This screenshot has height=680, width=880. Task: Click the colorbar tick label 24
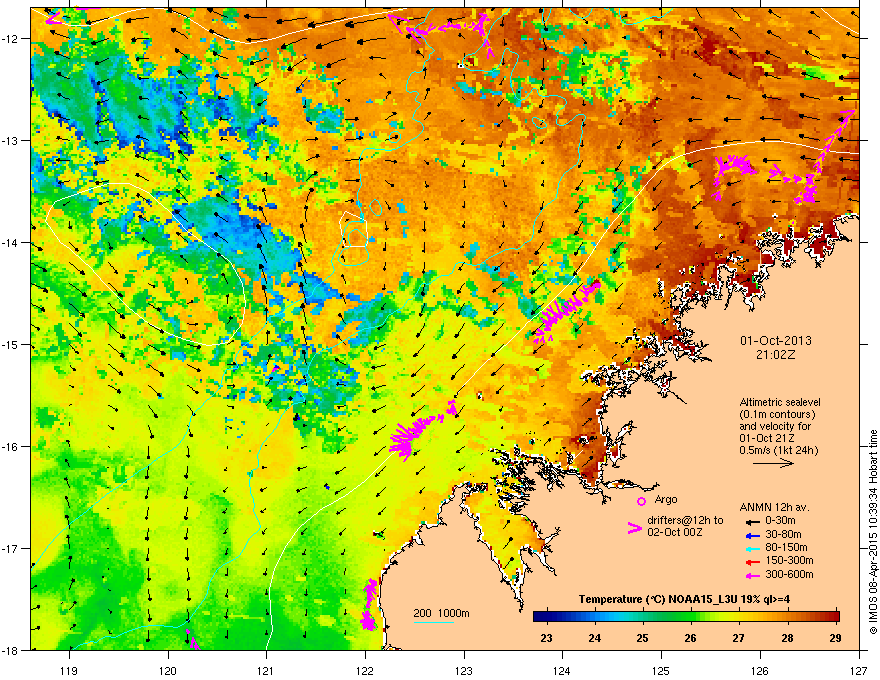pyautogui.click(x=594, y=638)
